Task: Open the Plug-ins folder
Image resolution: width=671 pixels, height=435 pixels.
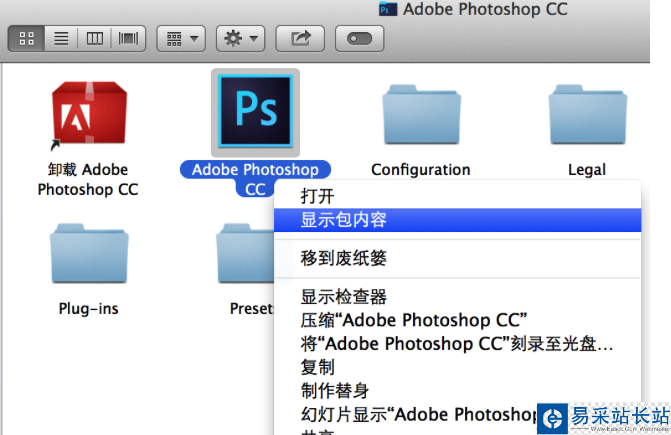Action: pyautogui.click(x=89, y=253)
